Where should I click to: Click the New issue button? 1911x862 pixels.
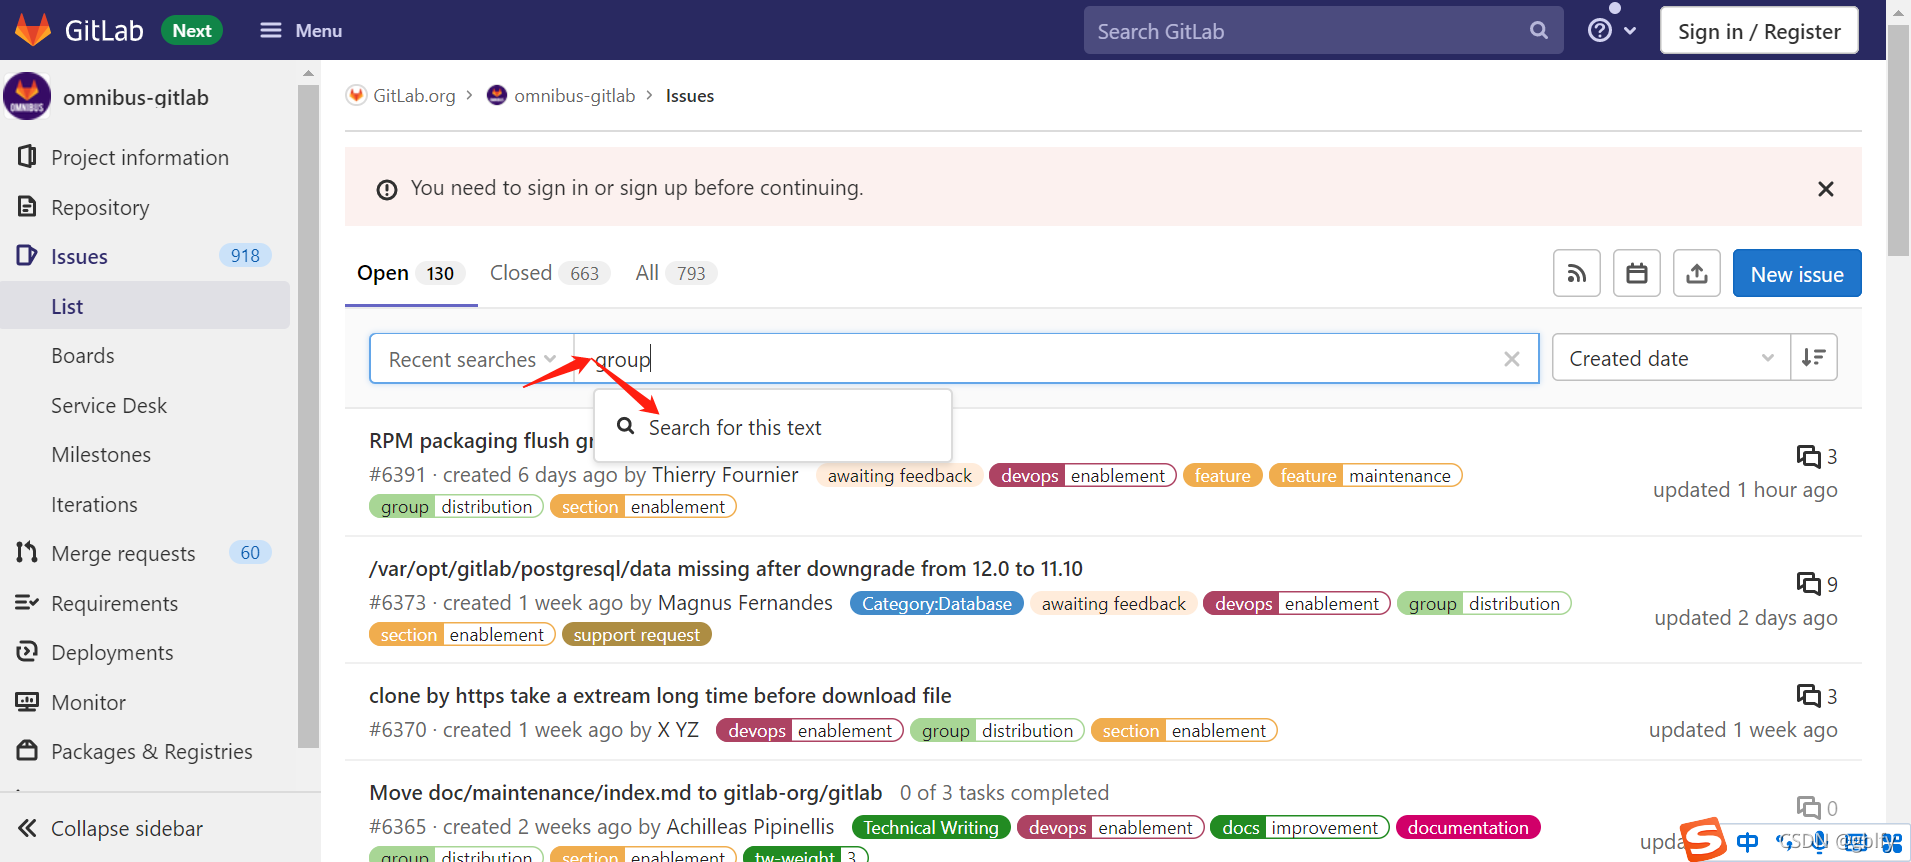click(1797, 273)
